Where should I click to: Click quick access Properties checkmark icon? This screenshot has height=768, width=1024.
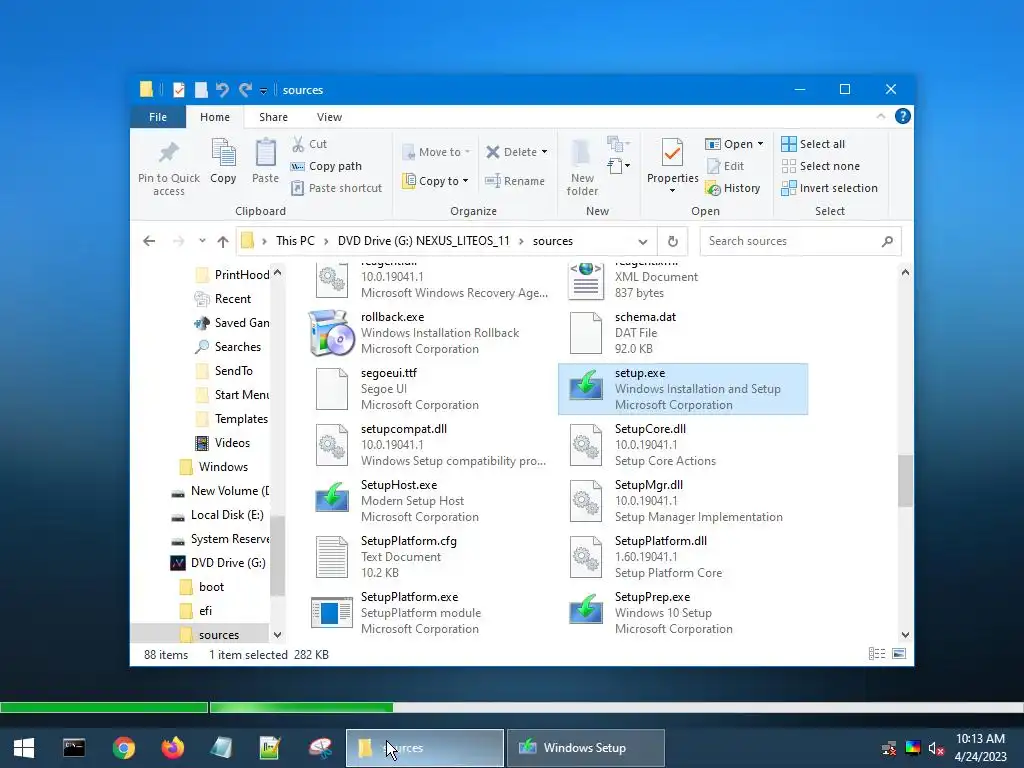178,89
